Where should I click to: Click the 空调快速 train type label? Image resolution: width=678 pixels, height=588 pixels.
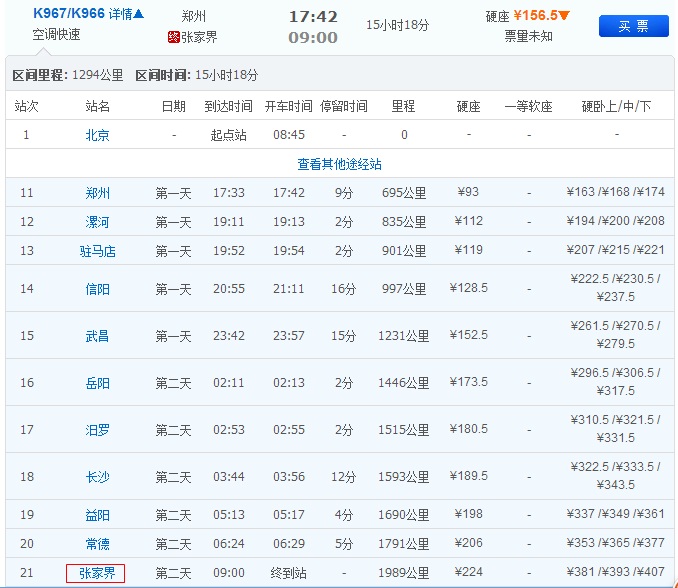point(56,35)
